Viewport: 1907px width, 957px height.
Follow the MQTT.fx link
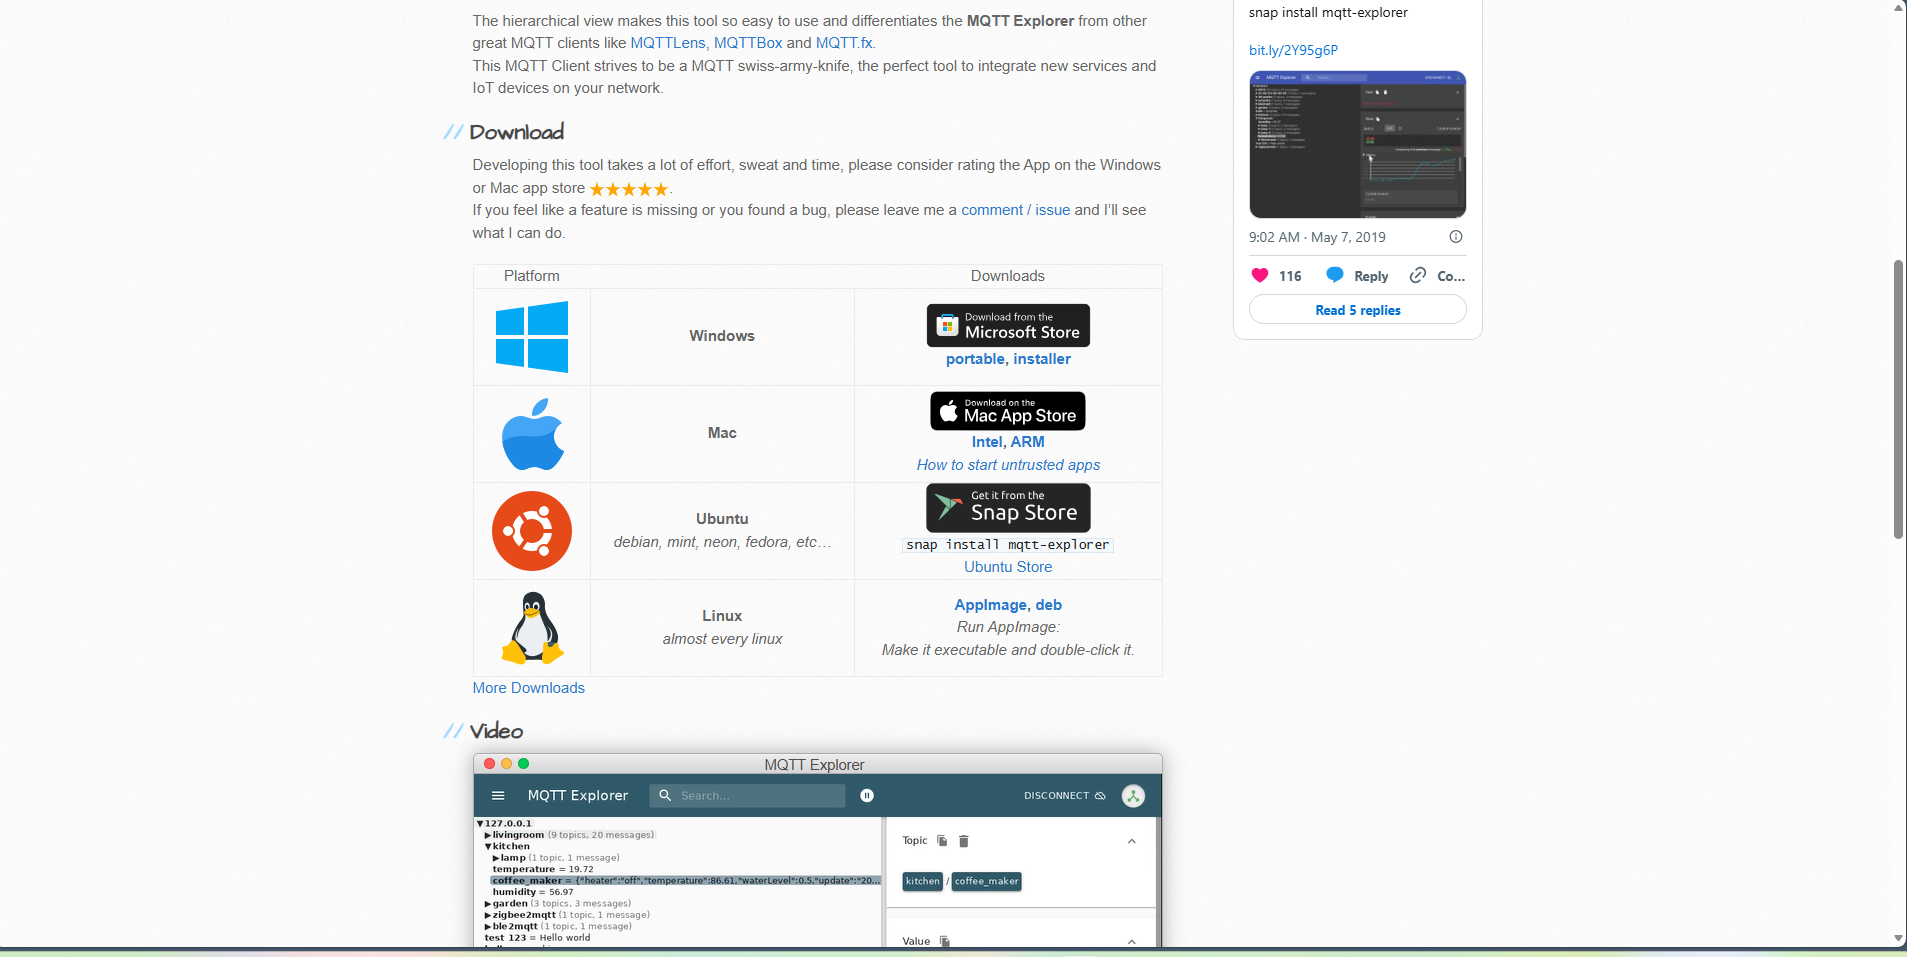click(x=844, y=43)
